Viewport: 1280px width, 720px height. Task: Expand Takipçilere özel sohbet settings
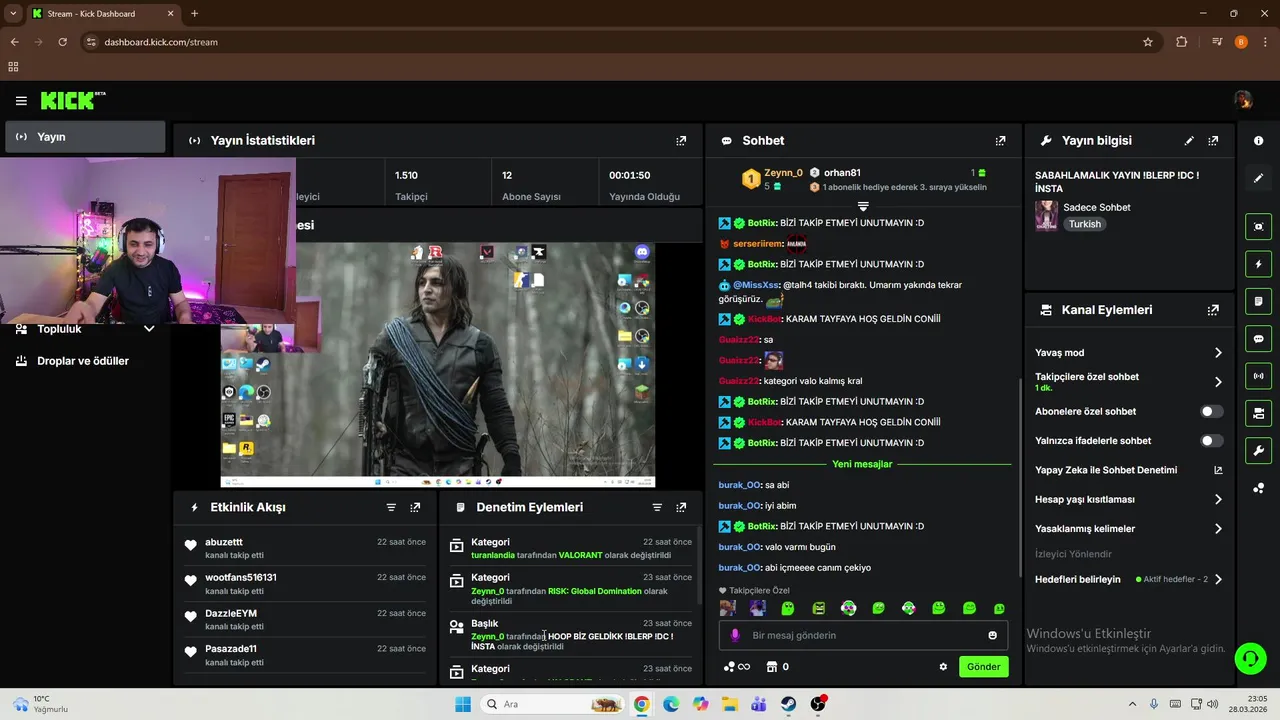pos(1218,382)
